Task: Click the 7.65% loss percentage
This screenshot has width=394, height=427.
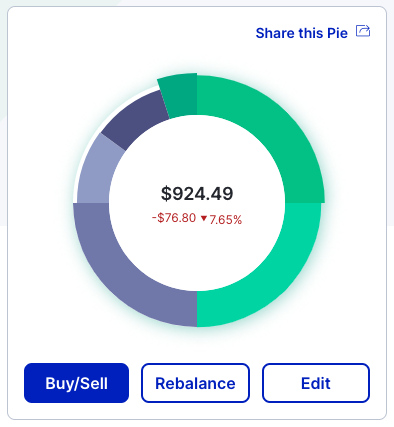Action: click(226, 220)
